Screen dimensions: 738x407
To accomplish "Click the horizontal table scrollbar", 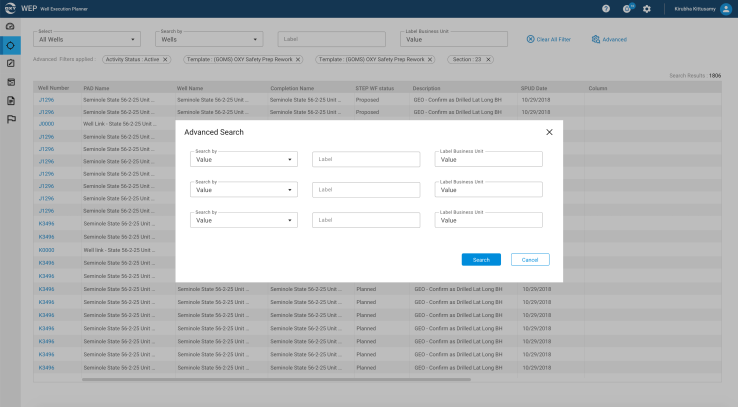I will [x=276, y=379].
